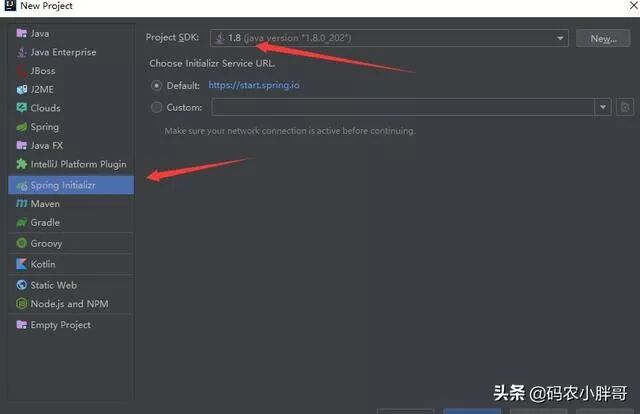Click the network connection reminder text
Viewport: 640px width, 414px height.
pos(290,131)
